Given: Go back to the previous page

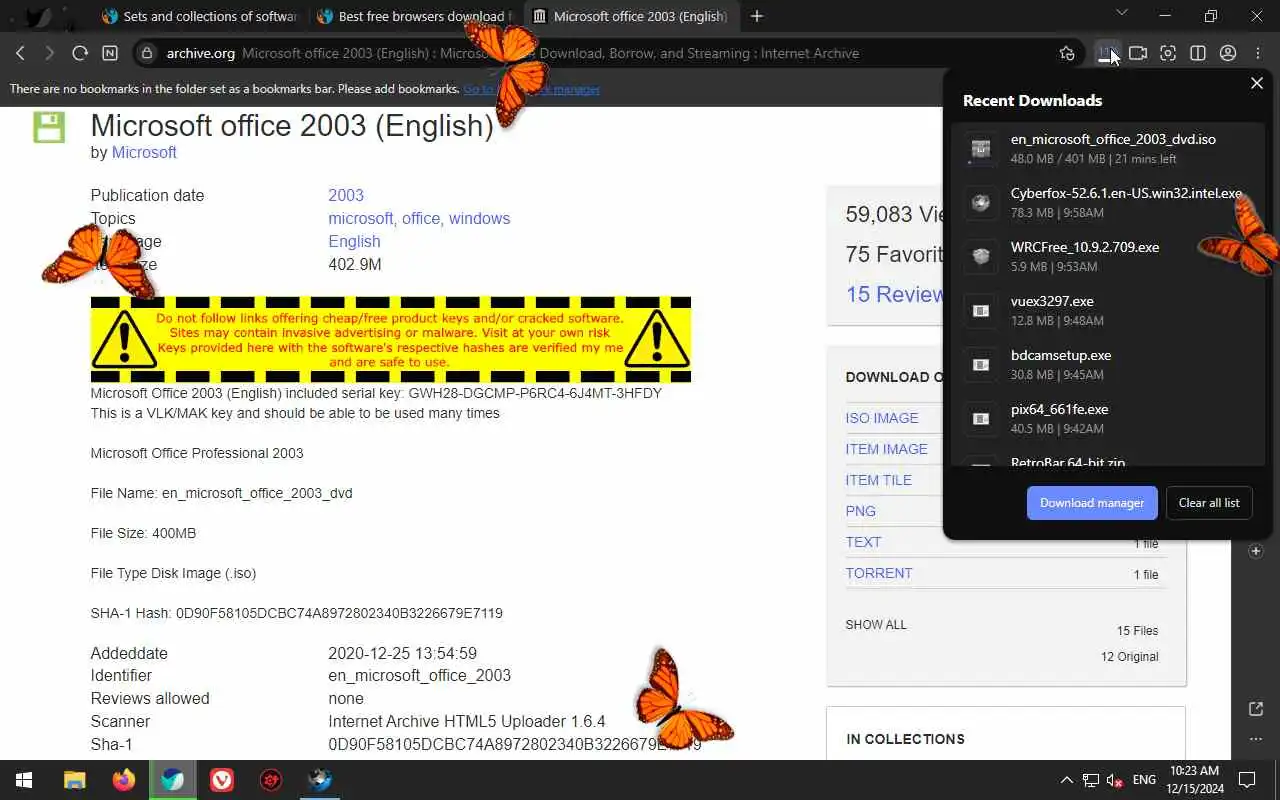Looking at the screenshot, I should pos(21,53).
